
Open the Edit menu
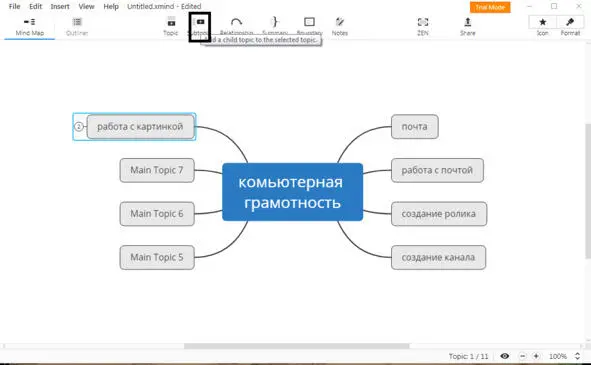tap(35, 6)
